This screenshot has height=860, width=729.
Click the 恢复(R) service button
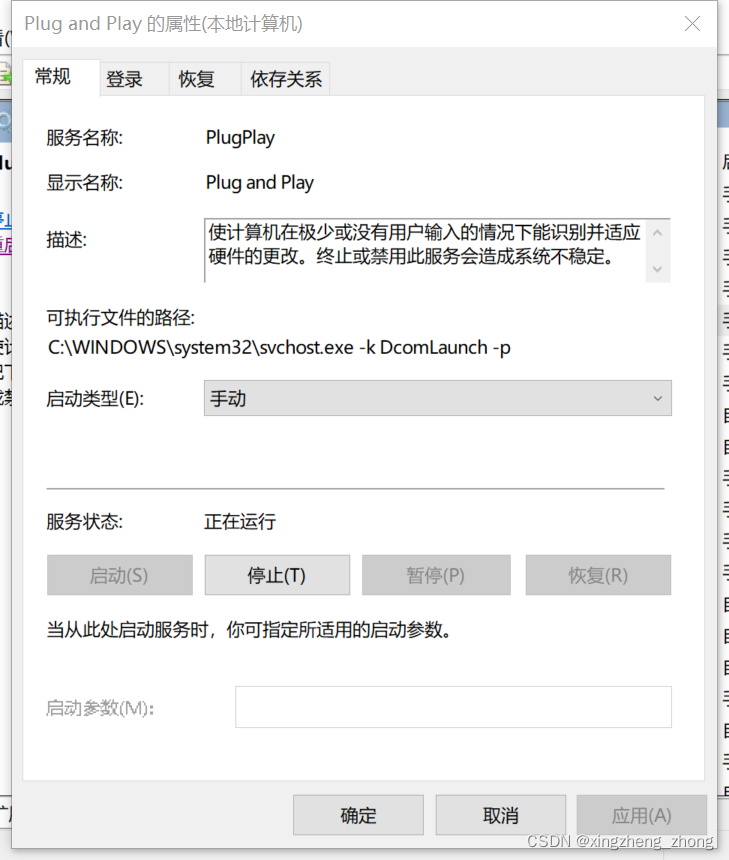click(598, 575)
